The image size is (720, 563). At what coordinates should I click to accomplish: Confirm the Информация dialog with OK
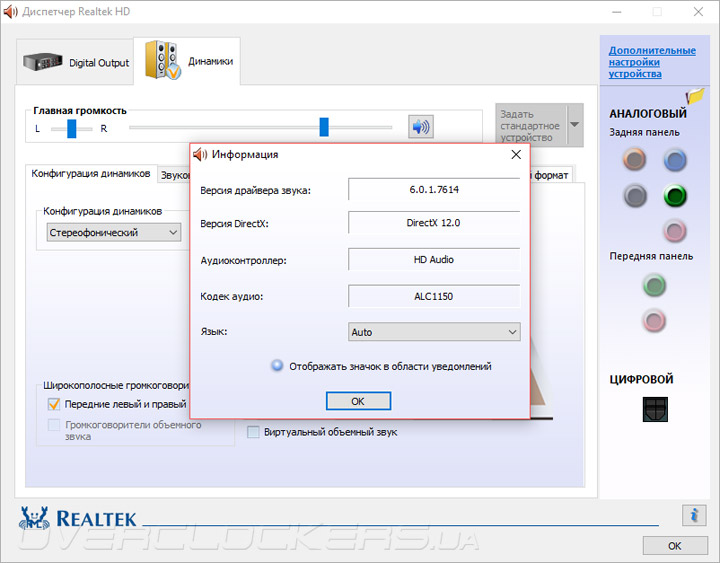[358, 401]
